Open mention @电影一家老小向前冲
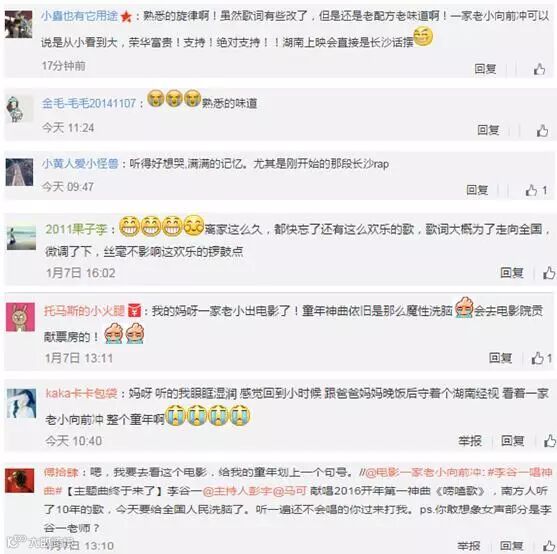The width and height of the screenshot is (557, 554). [423, 472]
